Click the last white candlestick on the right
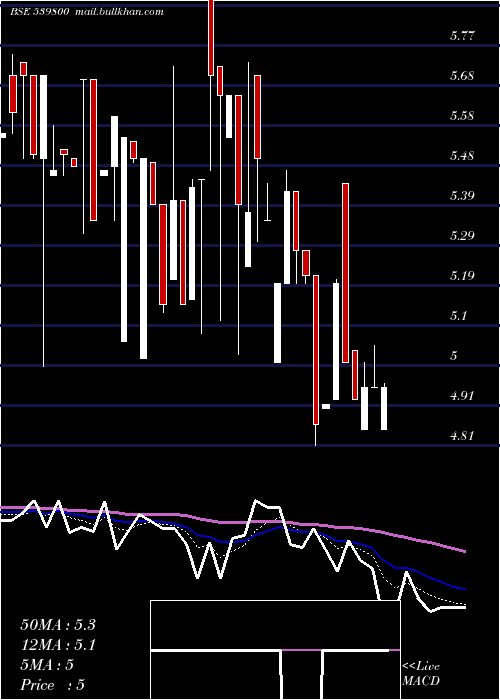 384,408
